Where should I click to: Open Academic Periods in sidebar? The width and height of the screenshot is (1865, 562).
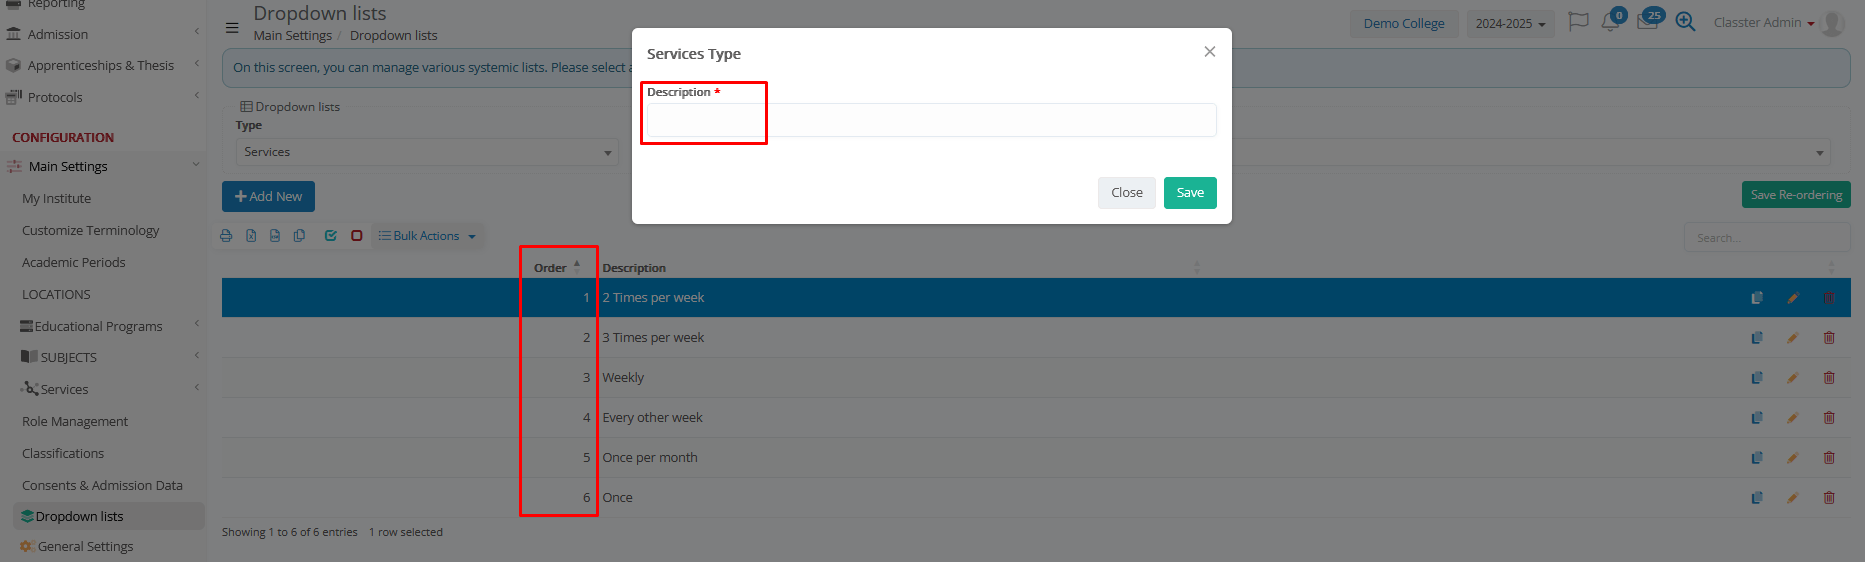click(x=74, y=262)
